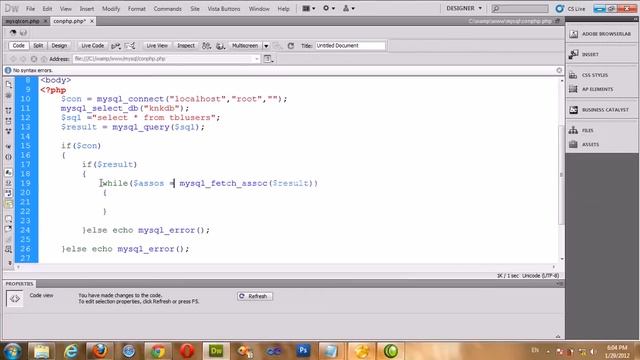Open the DESIGNER workspace switcher

click(464, 8)
